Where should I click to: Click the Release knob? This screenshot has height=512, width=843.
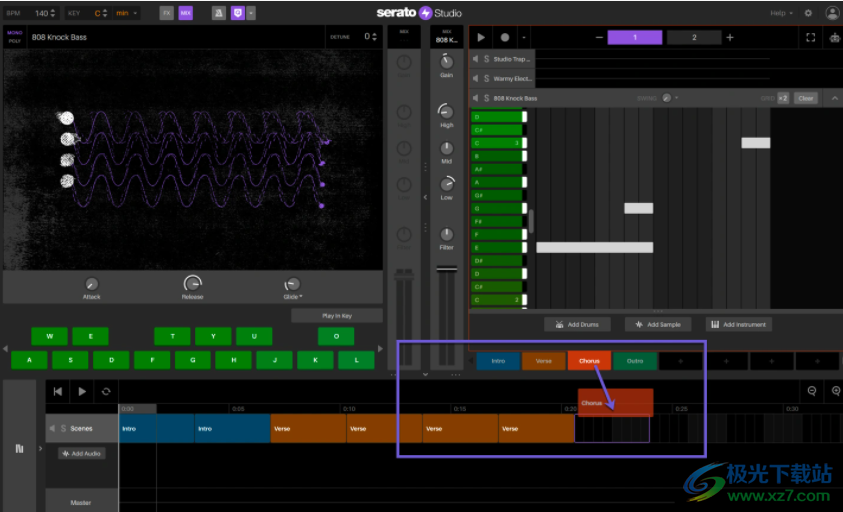click(192, 283)
